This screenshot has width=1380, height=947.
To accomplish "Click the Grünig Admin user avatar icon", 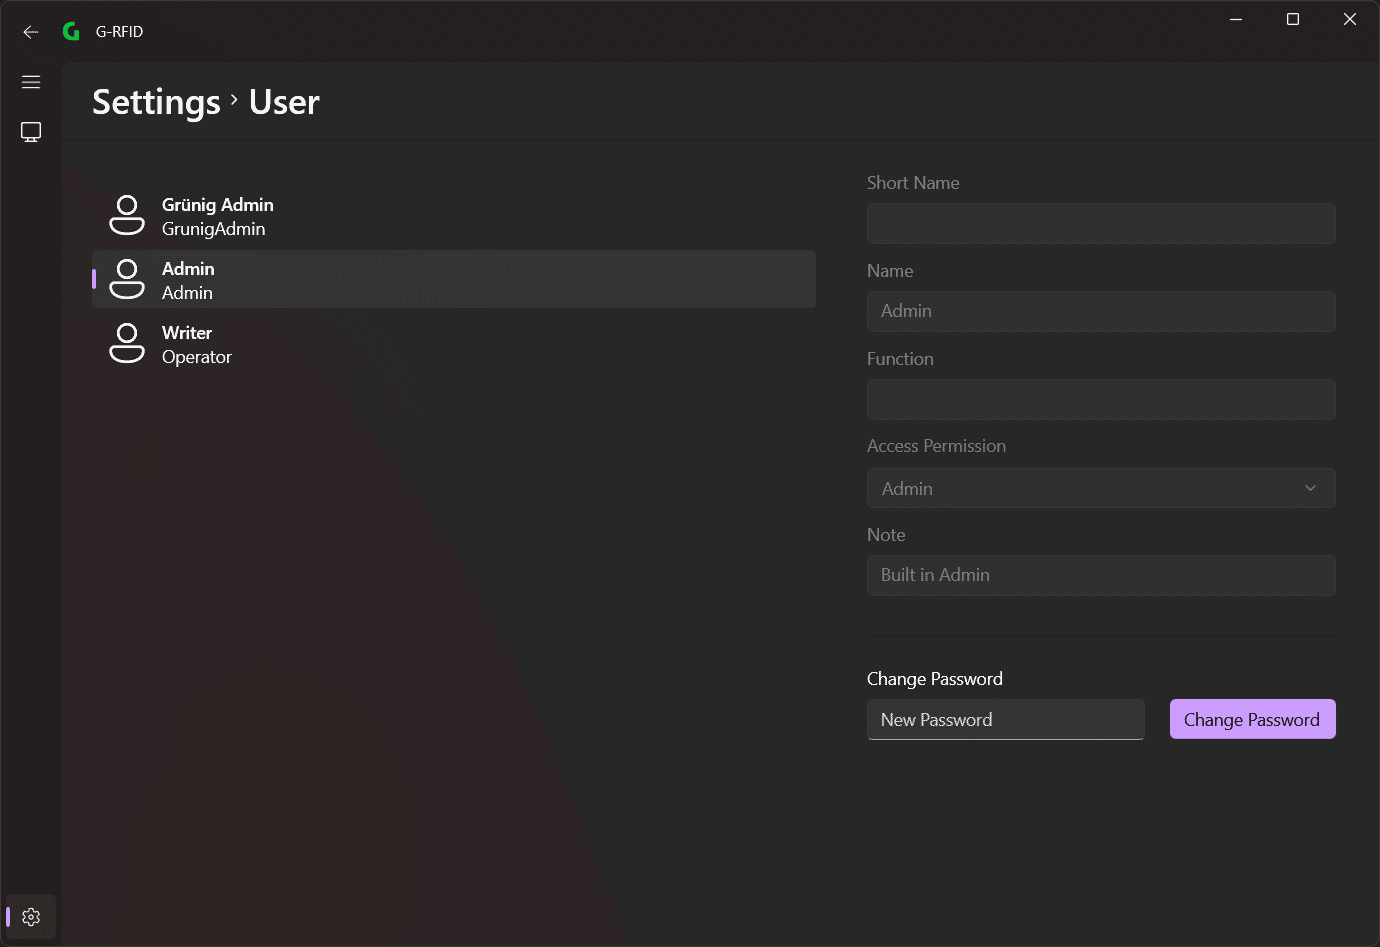I will (127, 215).
